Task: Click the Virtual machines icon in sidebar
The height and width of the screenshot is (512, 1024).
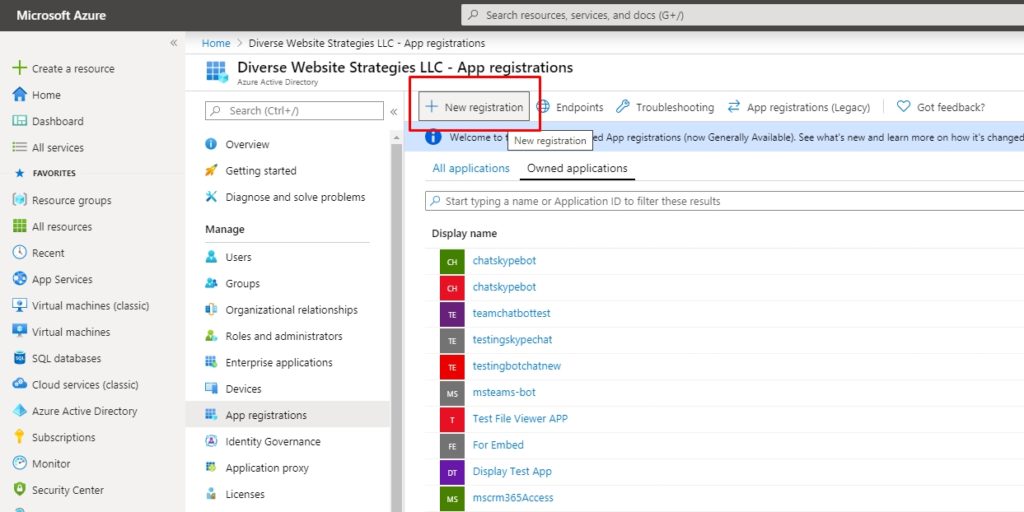Action: pos(20,331)
